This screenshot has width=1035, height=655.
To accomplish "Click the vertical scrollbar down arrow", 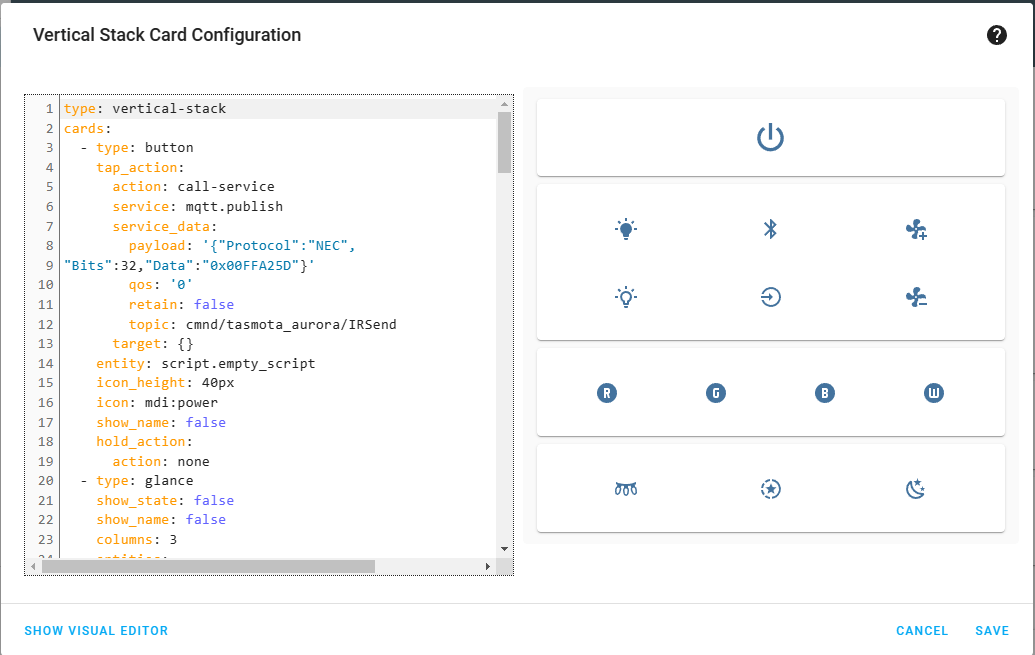I will 504,549.
